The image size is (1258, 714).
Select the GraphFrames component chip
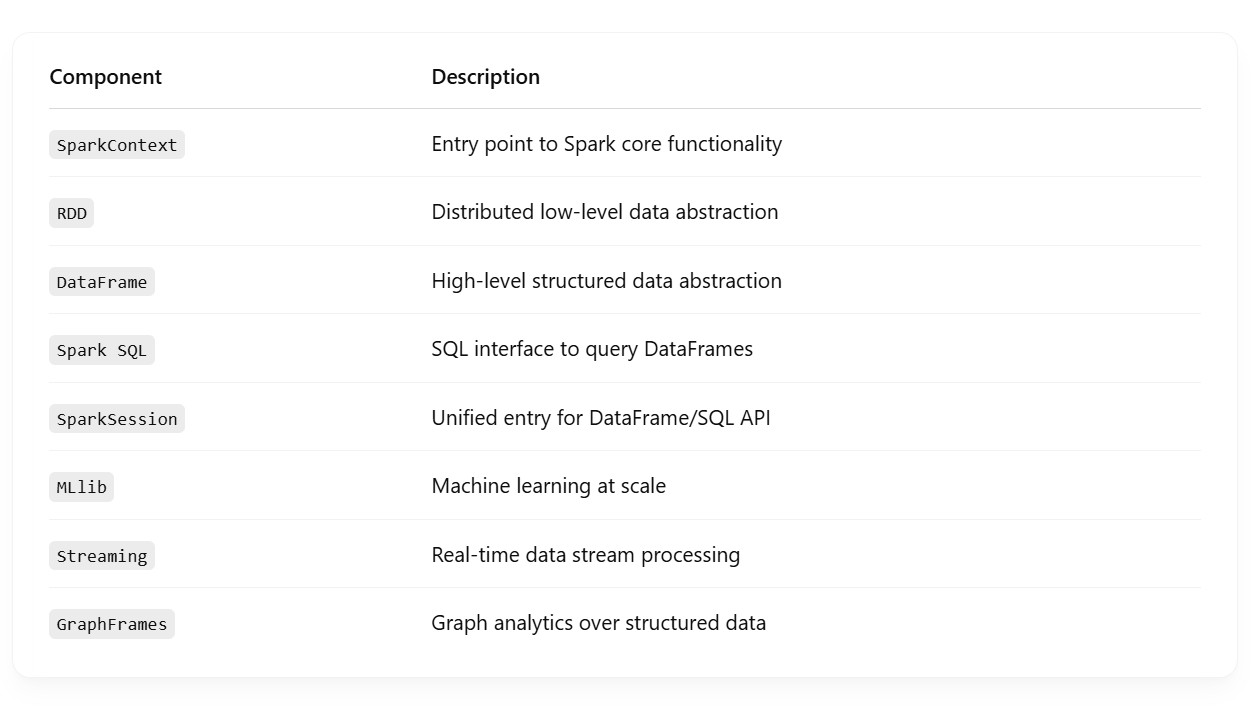coord(111,624)
